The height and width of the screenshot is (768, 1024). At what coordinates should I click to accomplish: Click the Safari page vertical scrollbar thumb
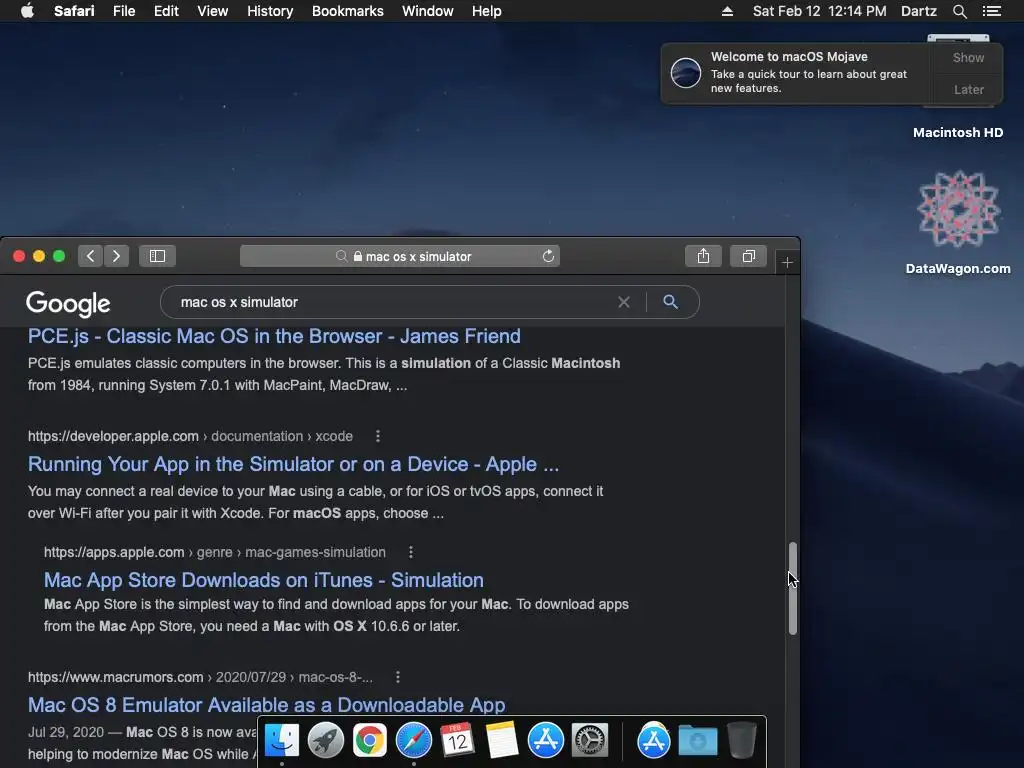793,588
